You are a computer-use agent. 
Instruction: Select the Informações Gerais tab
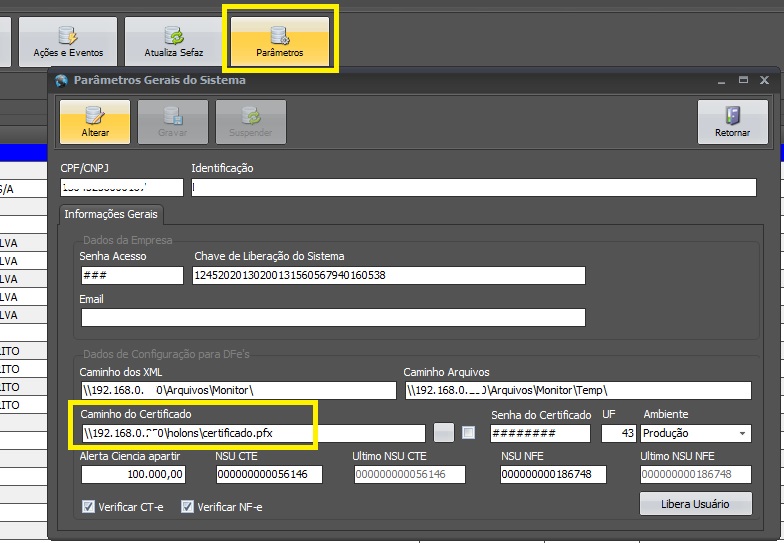tap(111, 214)
